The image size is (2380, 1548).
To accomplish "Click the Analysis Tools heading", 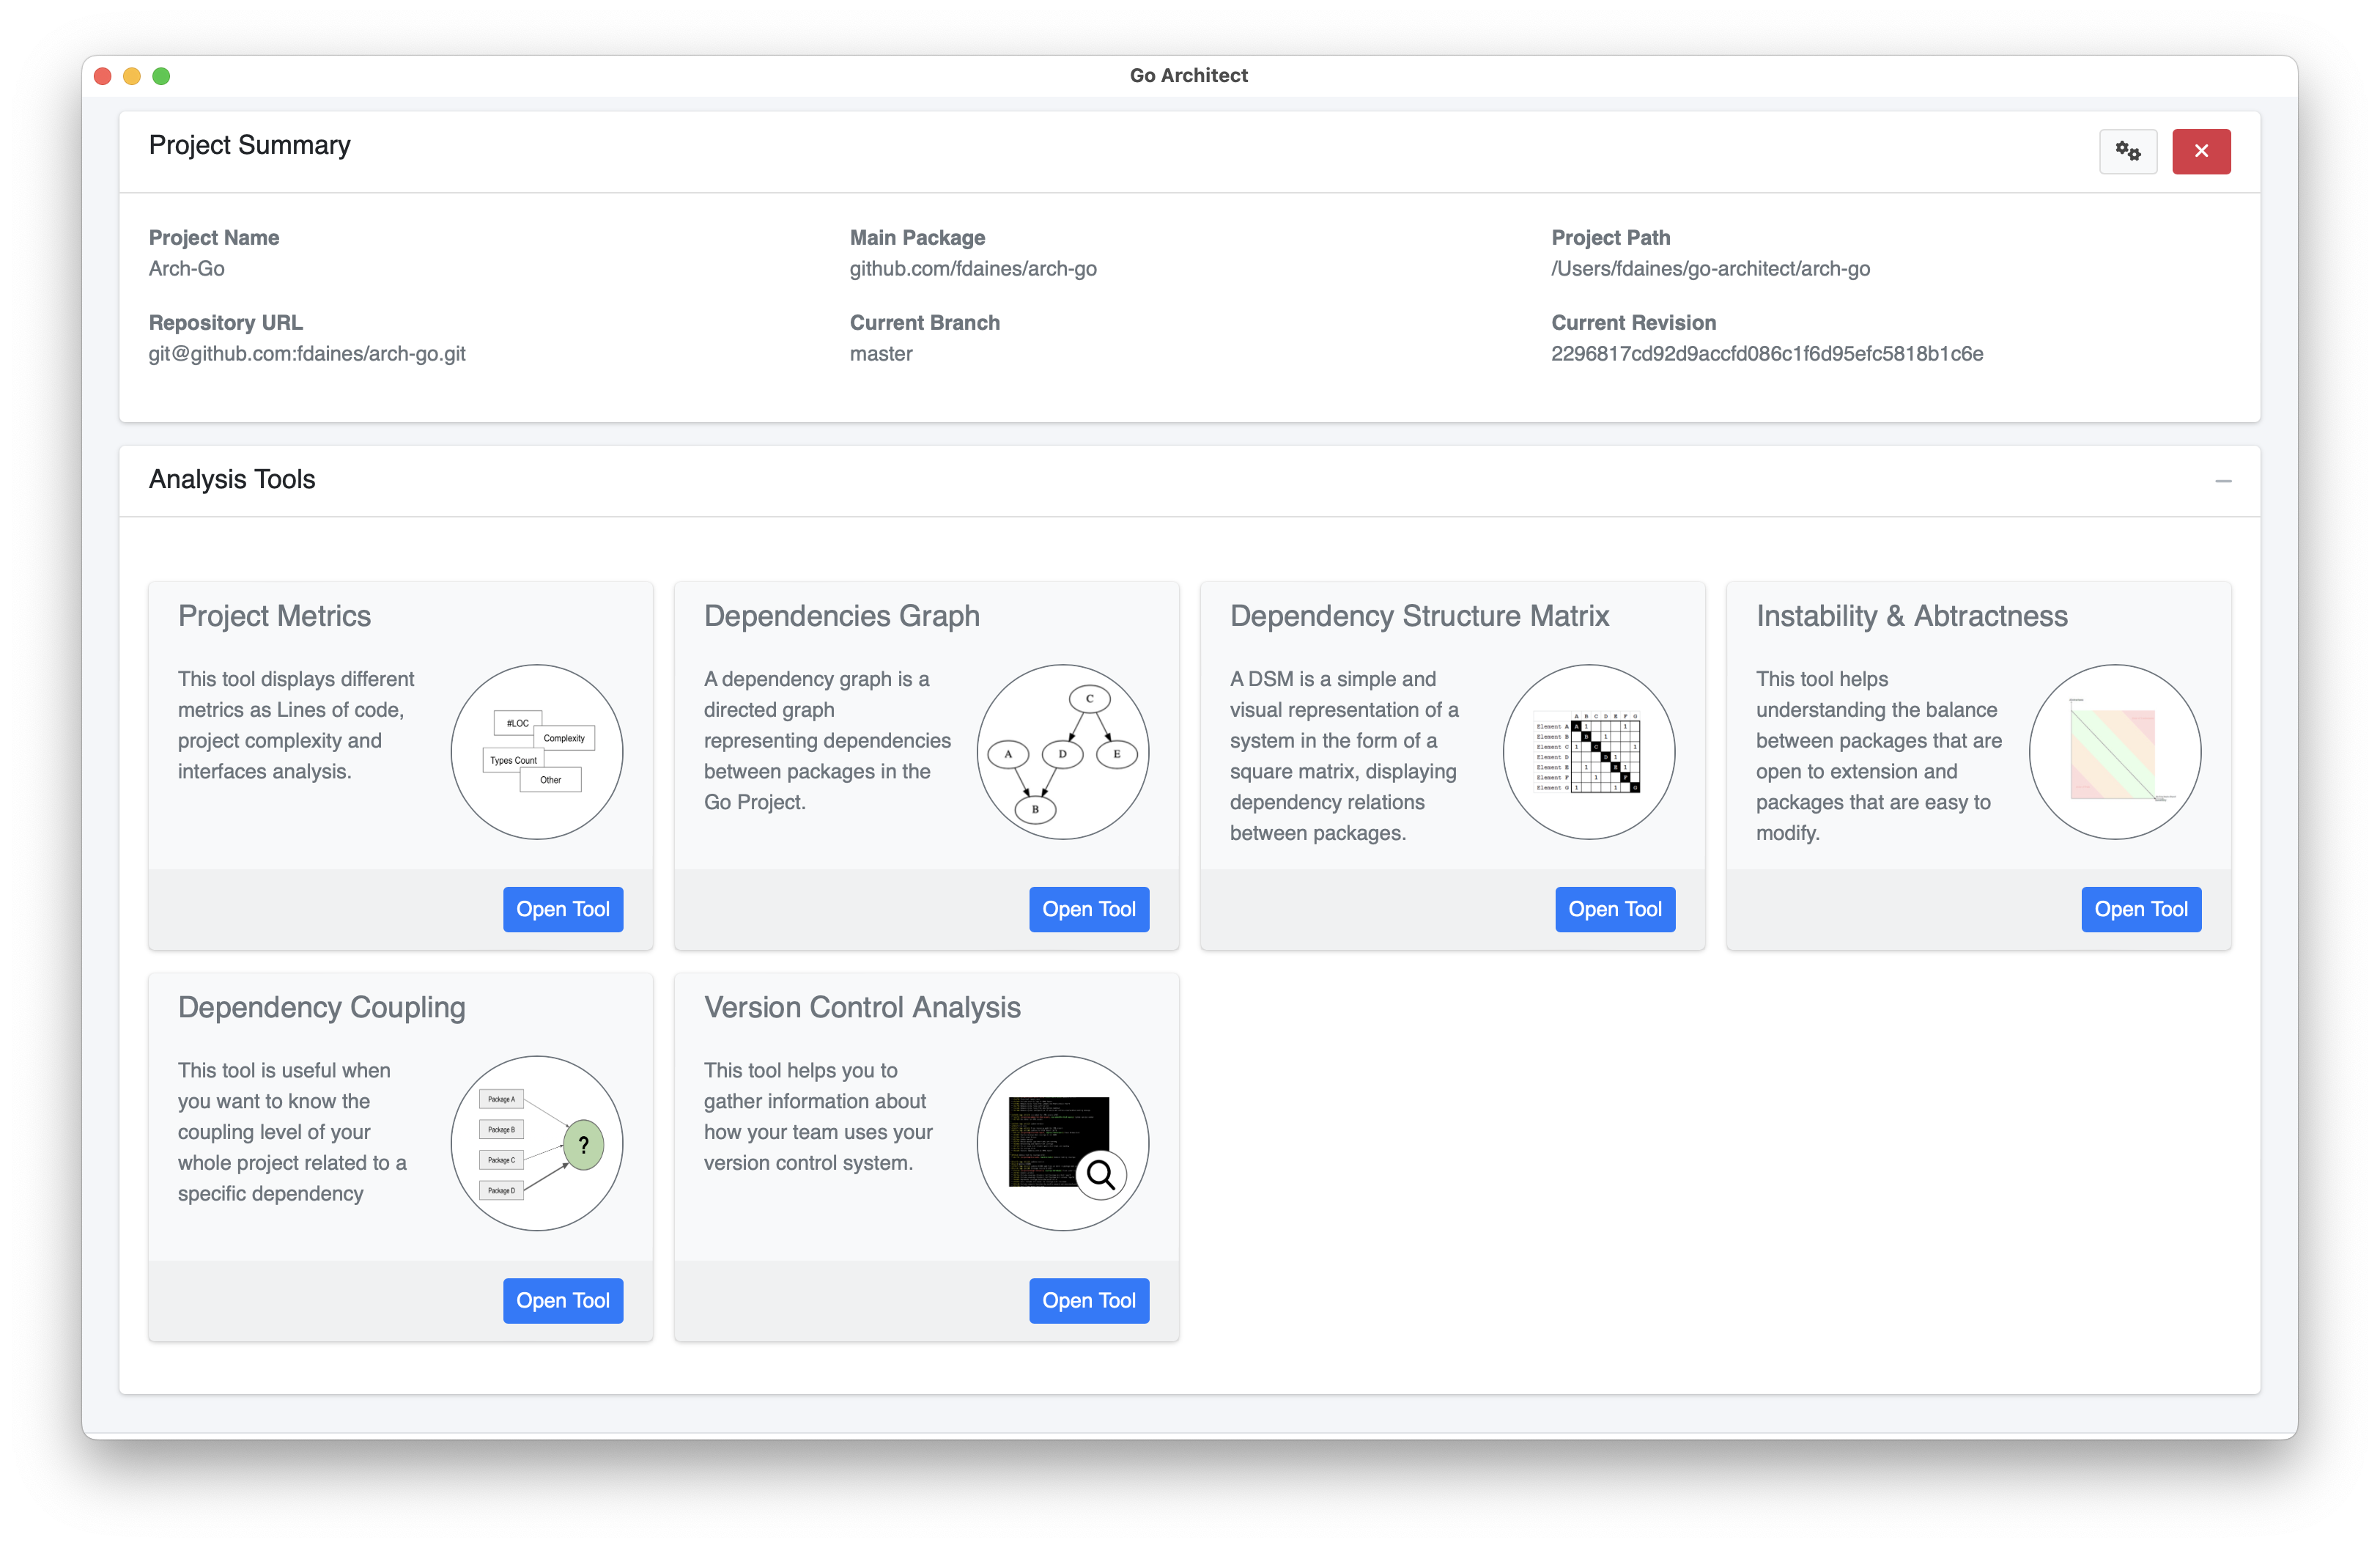I will tap(232, 479).
